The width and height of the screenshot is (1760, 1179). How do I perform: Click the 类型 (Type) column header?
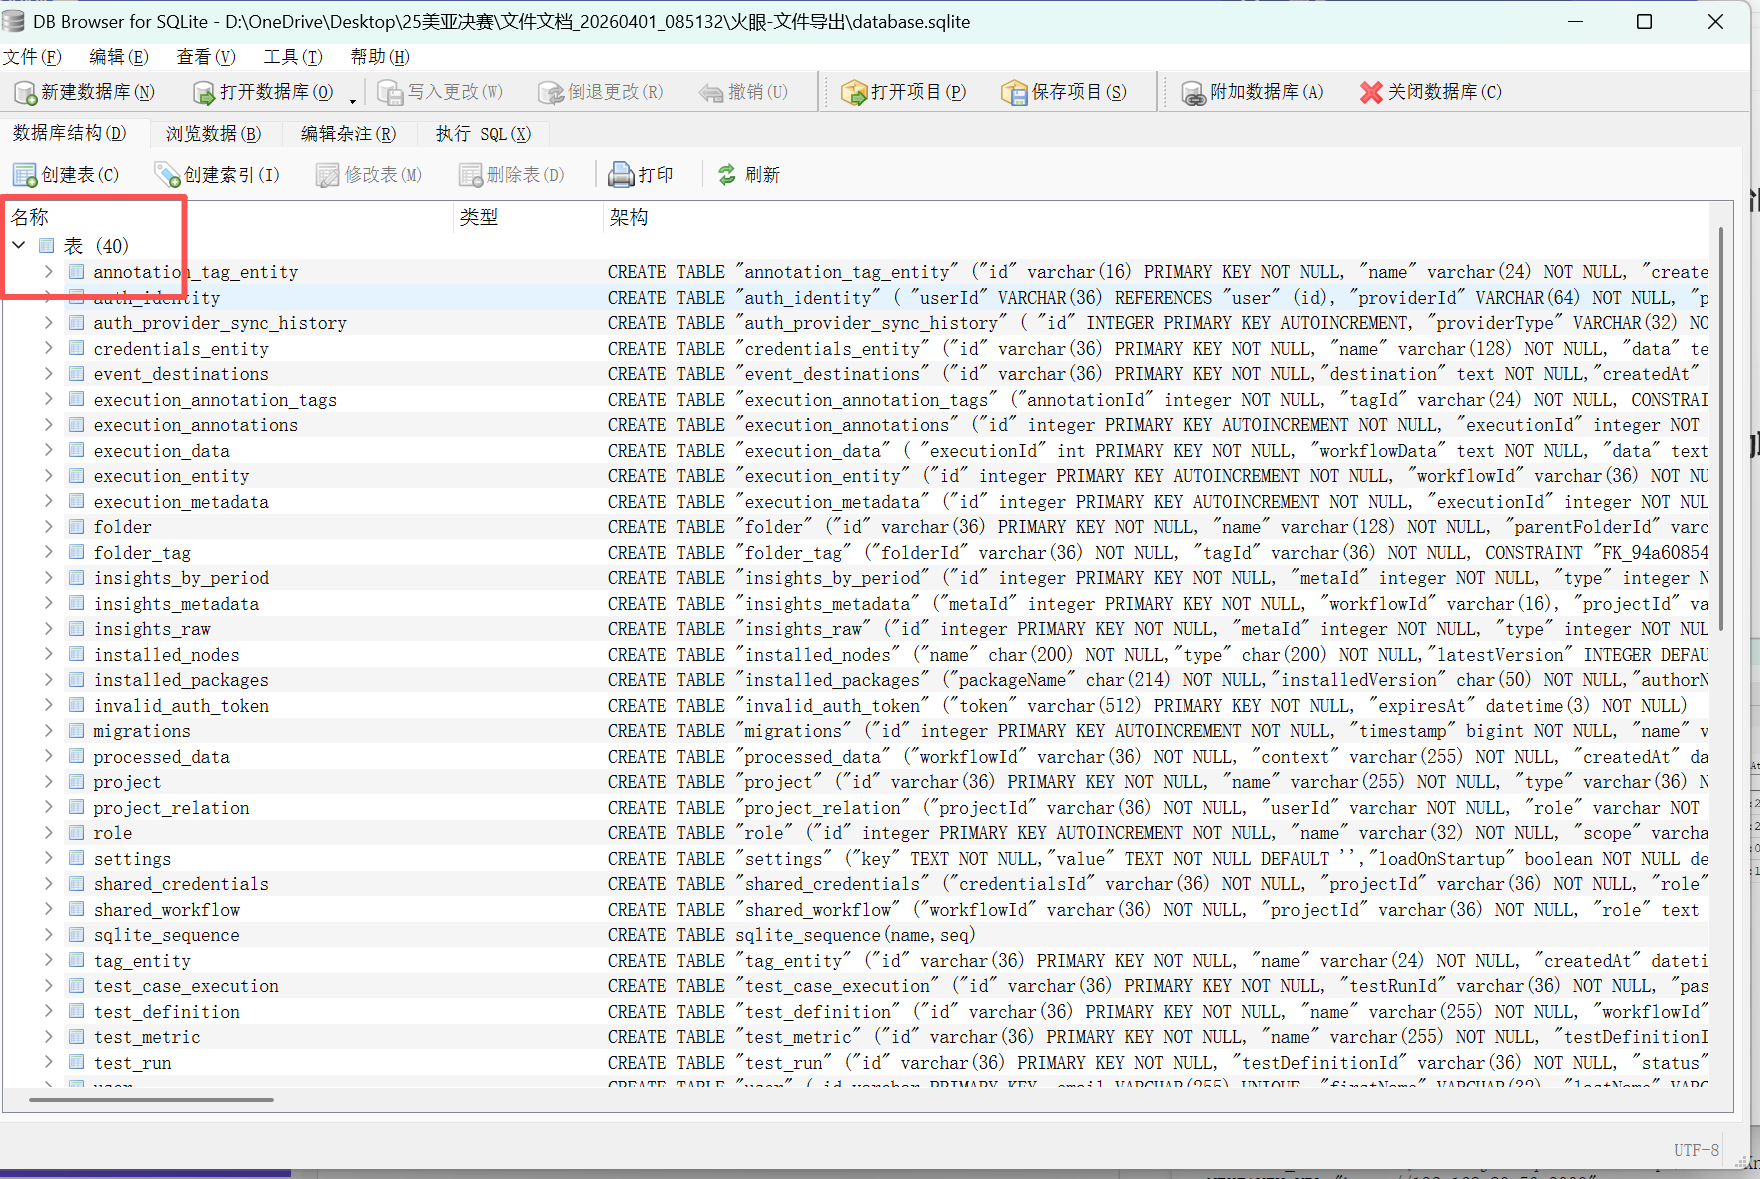(529, 217)
